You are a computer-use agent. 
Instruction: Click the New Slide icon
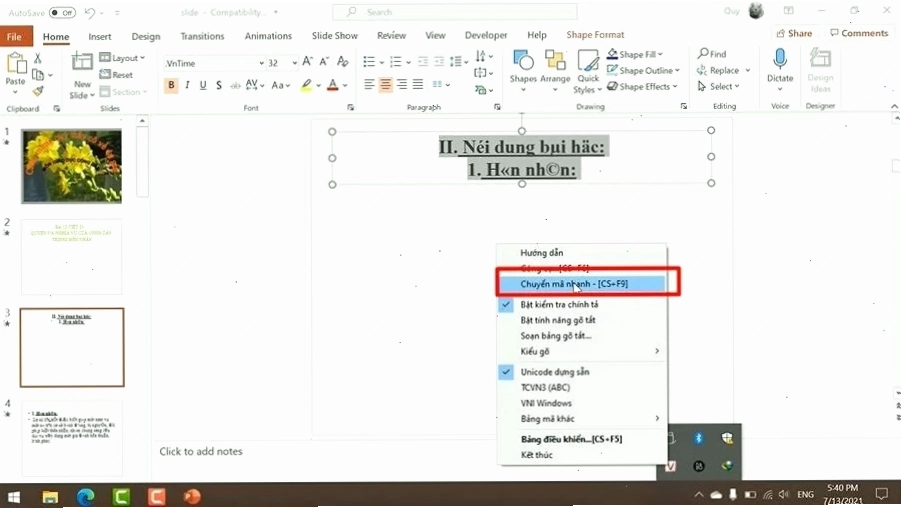82,63
